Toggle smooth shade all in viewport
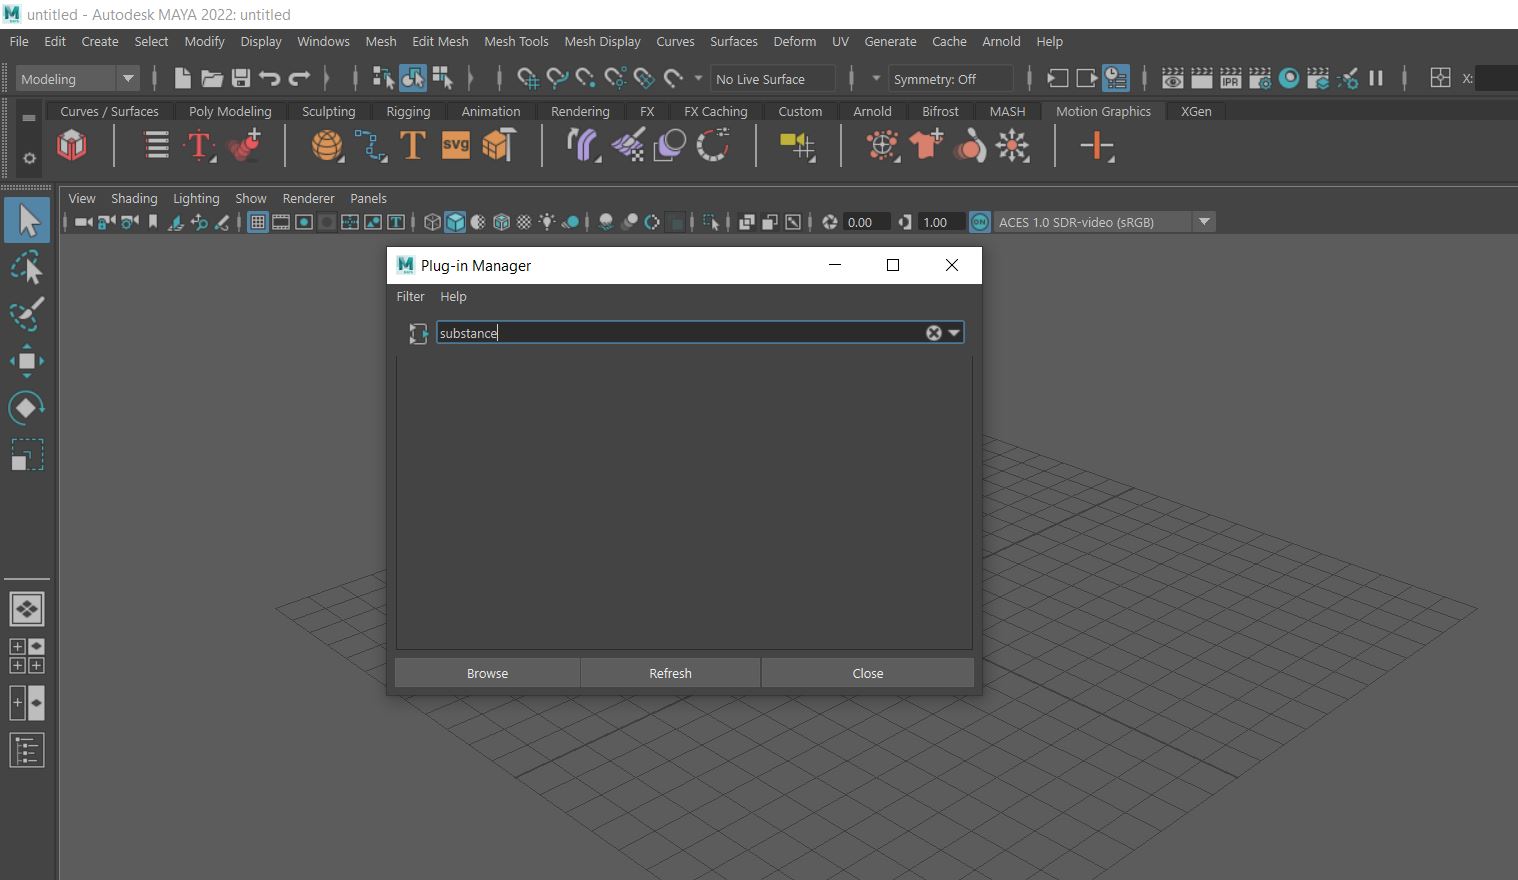The width and height of the screenshot is (1518, 880). [x=455, y=222]
